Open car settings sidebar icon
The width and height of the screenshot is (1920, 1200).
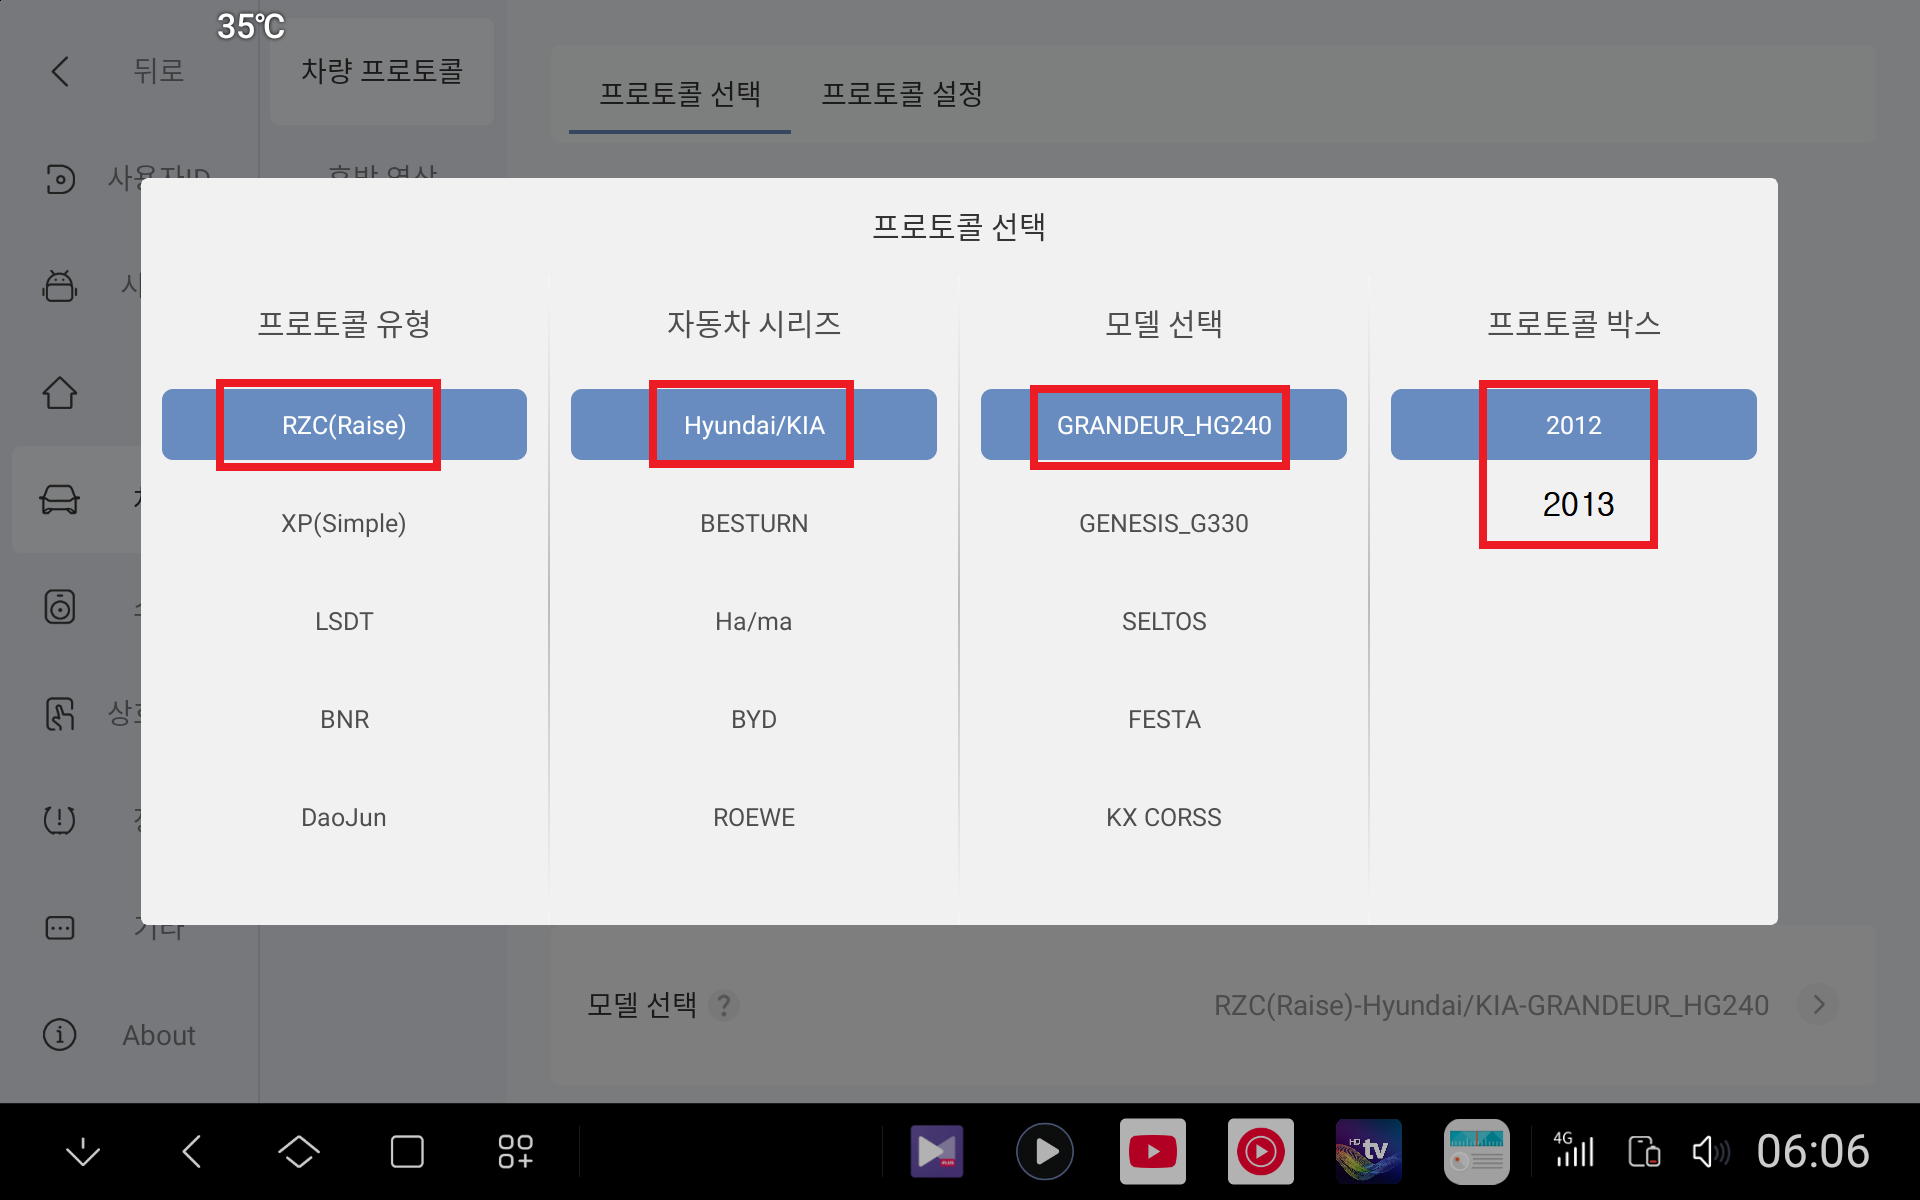click(x=60, y=499)
